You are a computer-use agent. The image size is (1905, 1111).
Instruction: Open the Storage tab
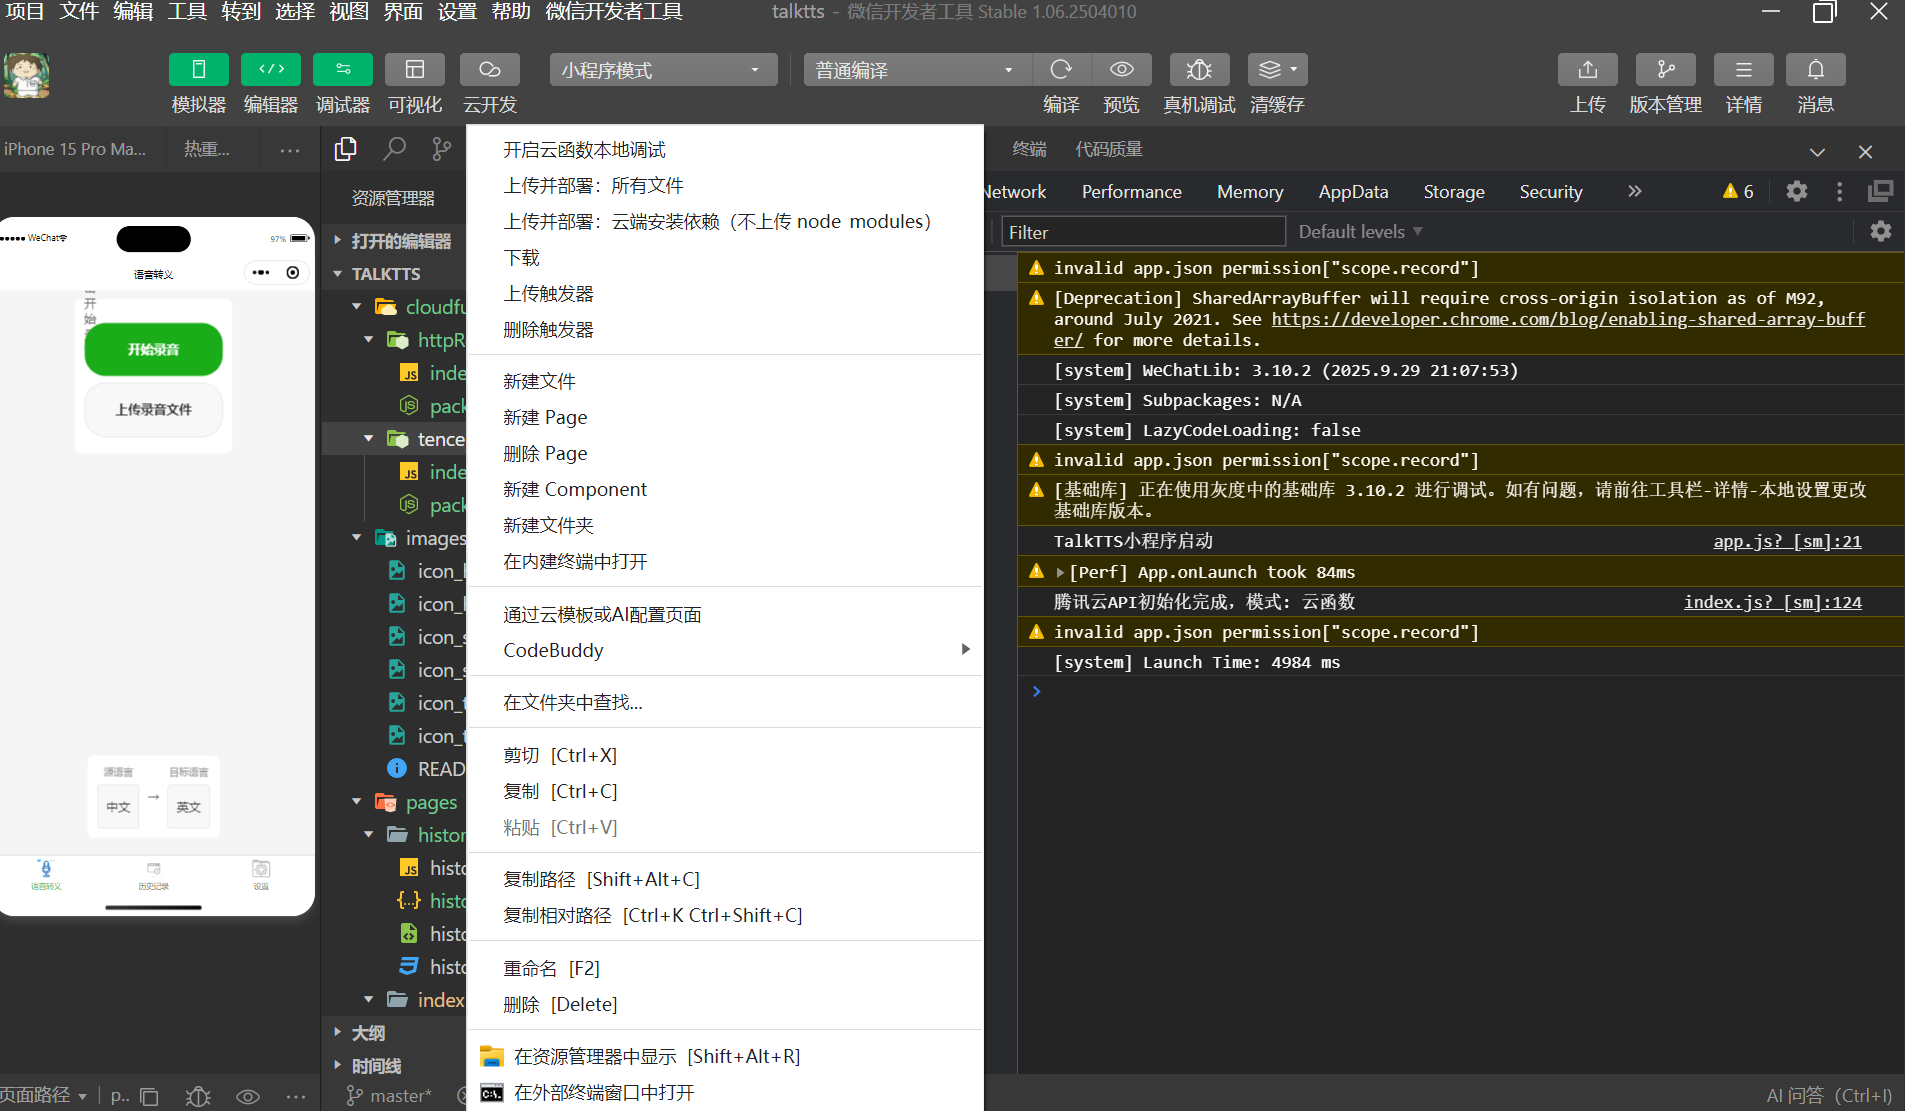coord(1454,192)
